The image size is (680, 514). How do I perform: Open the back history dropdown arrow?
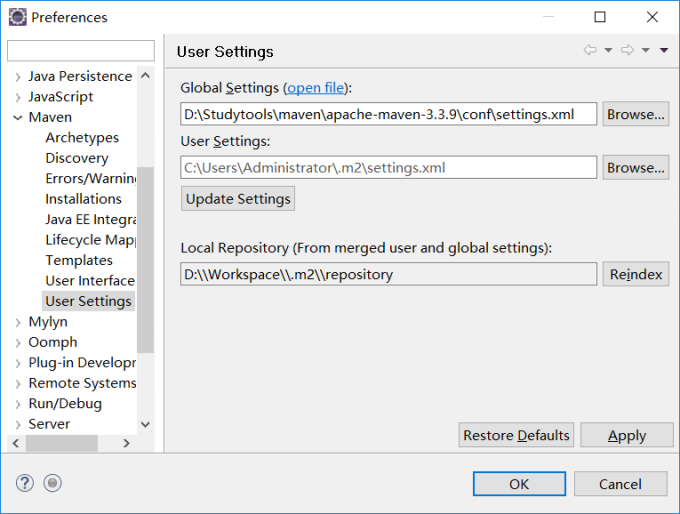608,51
